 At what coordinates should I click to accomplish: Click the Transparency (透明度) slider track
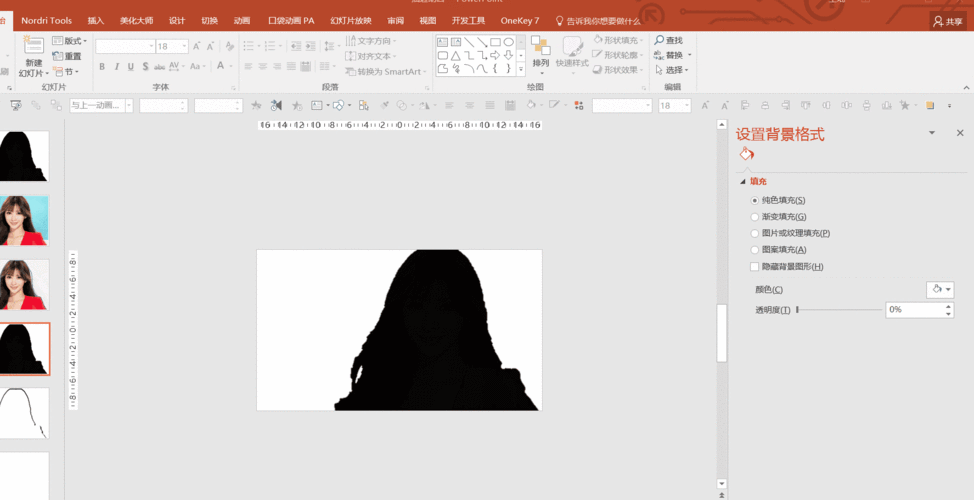coord(838,310)
